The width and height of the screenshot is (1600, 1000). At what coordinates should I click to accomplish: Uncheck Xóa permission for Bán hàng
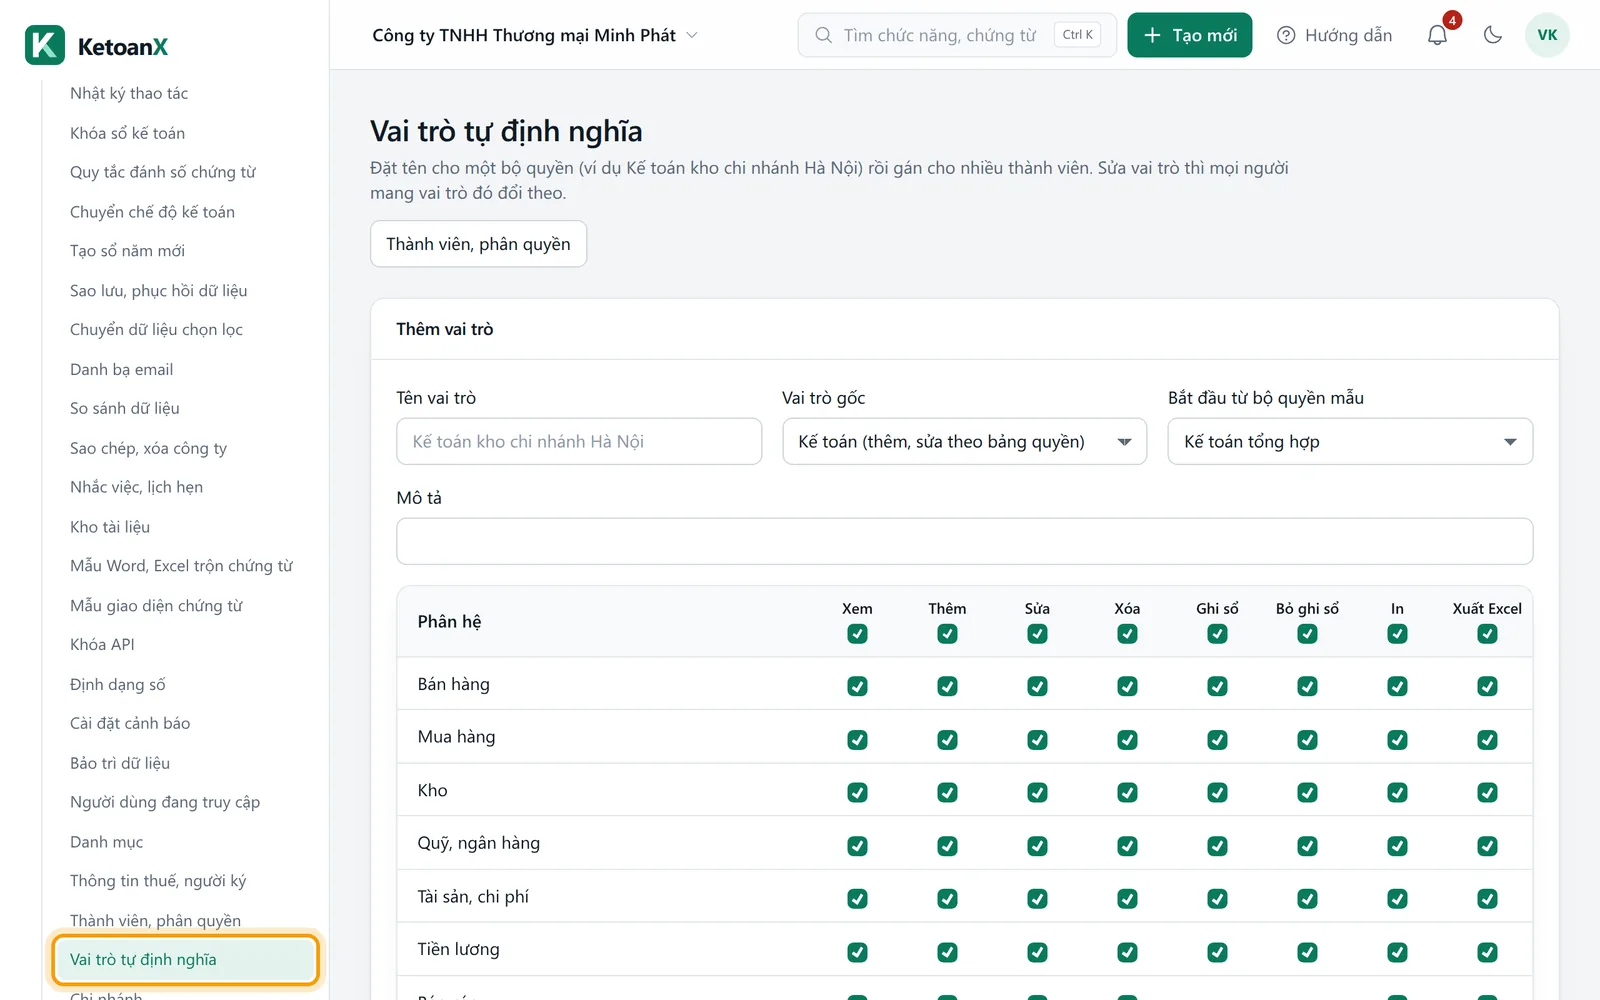click(1127, 686)
